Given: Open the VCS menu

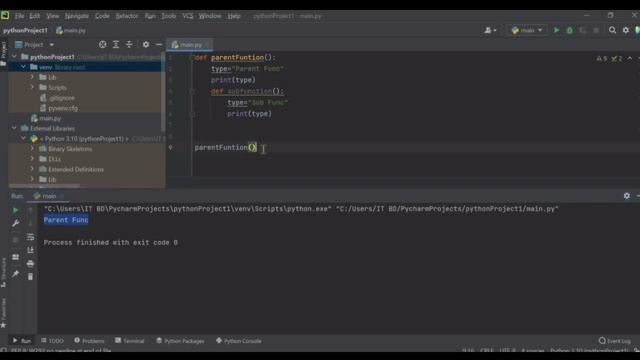Looking at the screenshot, I should tap(188, 16).
